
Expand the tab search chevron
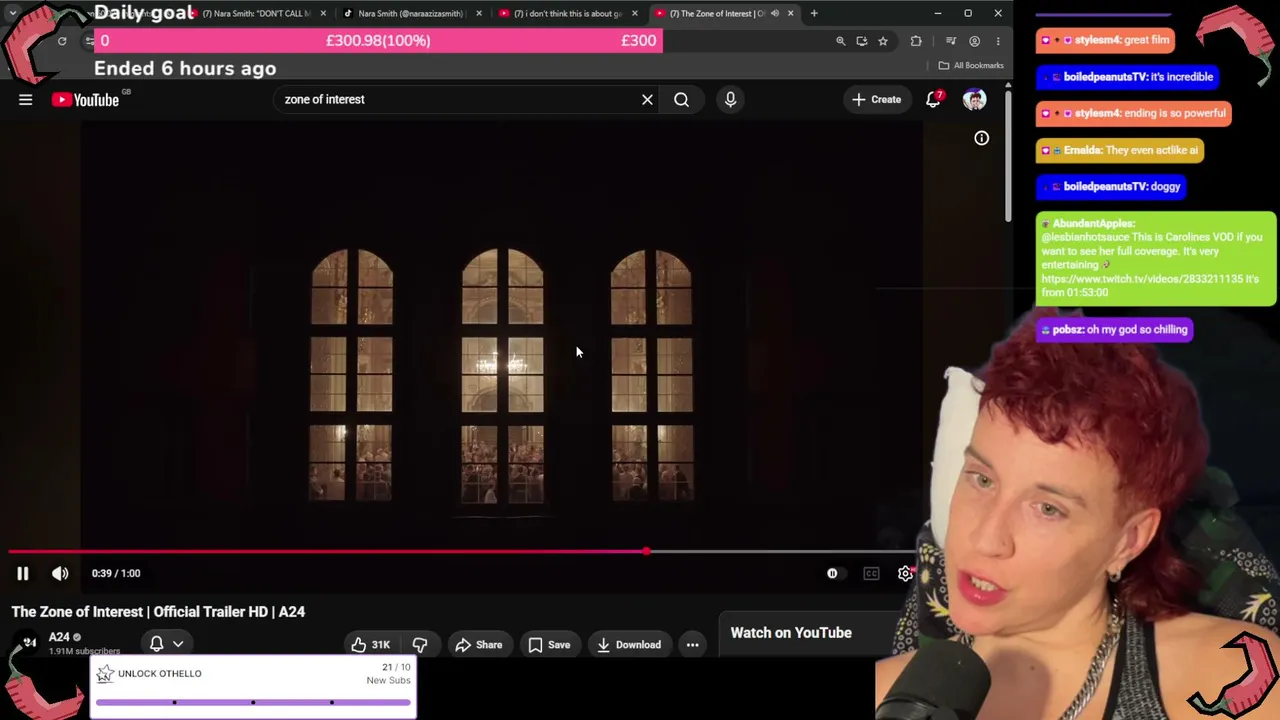[x=13, y=13]
